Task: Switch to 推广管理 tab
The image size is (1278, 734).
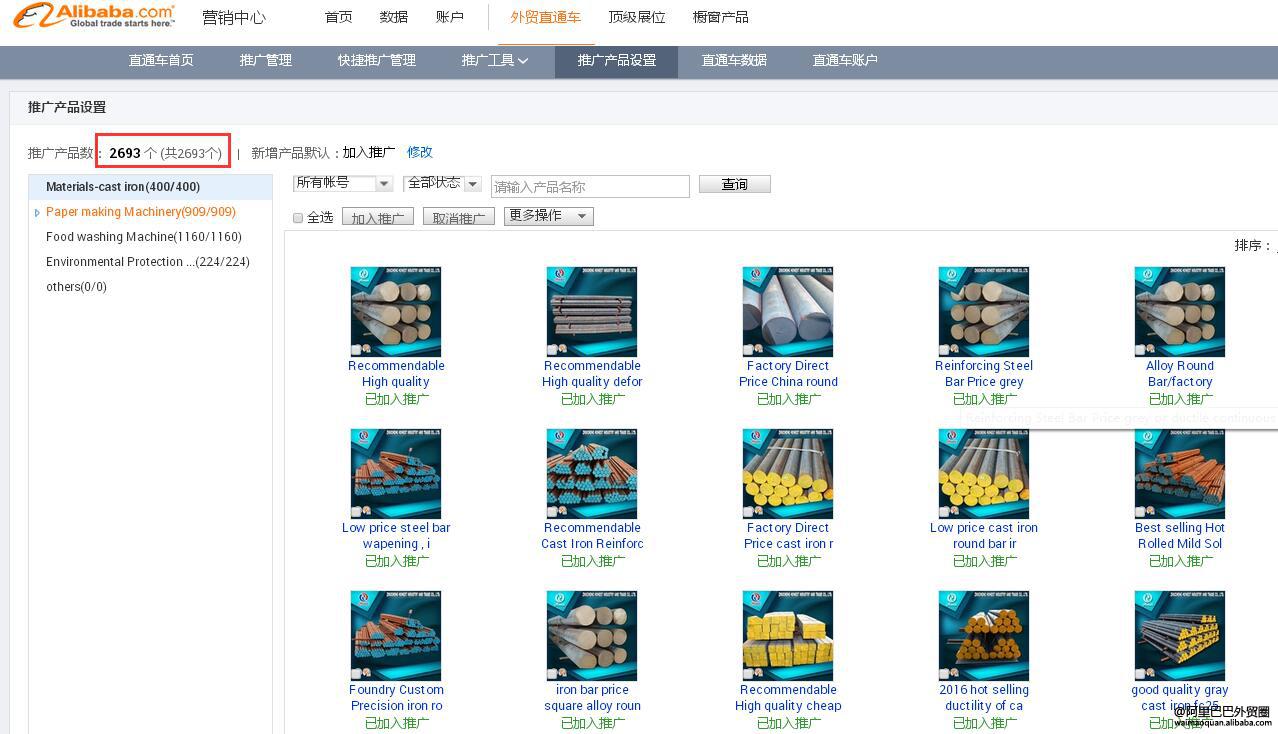Action: tap(266, 60)
